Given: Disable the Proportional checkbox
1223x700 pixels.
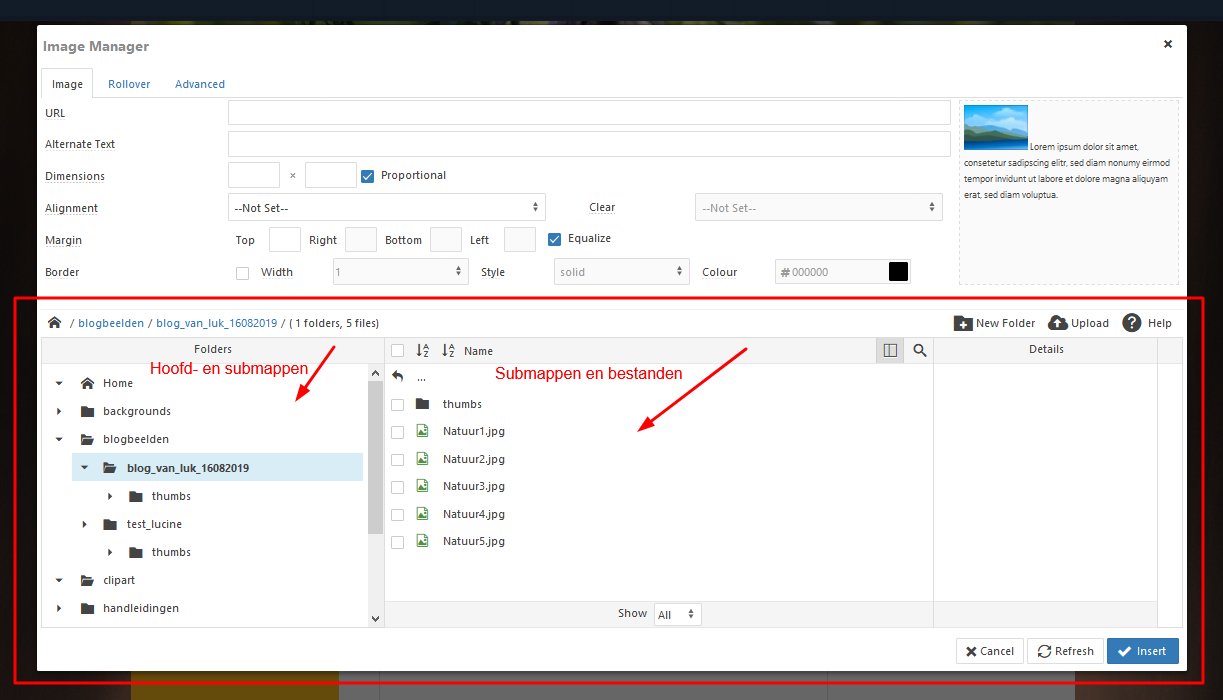Looking at the screenshot, I should click(x=368, y=176).
